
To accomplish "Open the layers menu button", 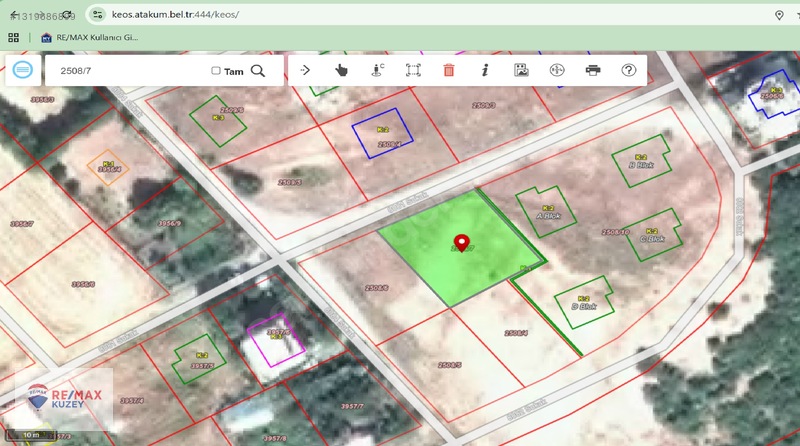I will click(x=22, y=69).
